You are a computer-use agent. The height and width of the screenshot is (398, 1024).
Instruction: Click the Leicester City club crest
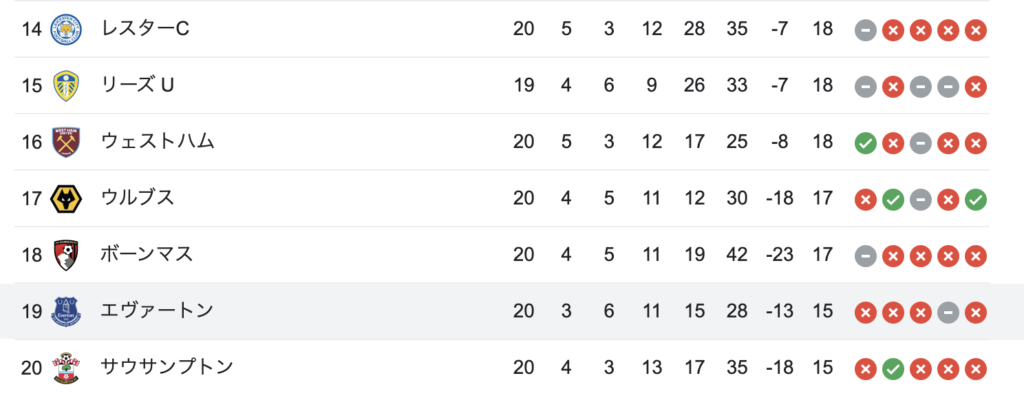[67, 29]
